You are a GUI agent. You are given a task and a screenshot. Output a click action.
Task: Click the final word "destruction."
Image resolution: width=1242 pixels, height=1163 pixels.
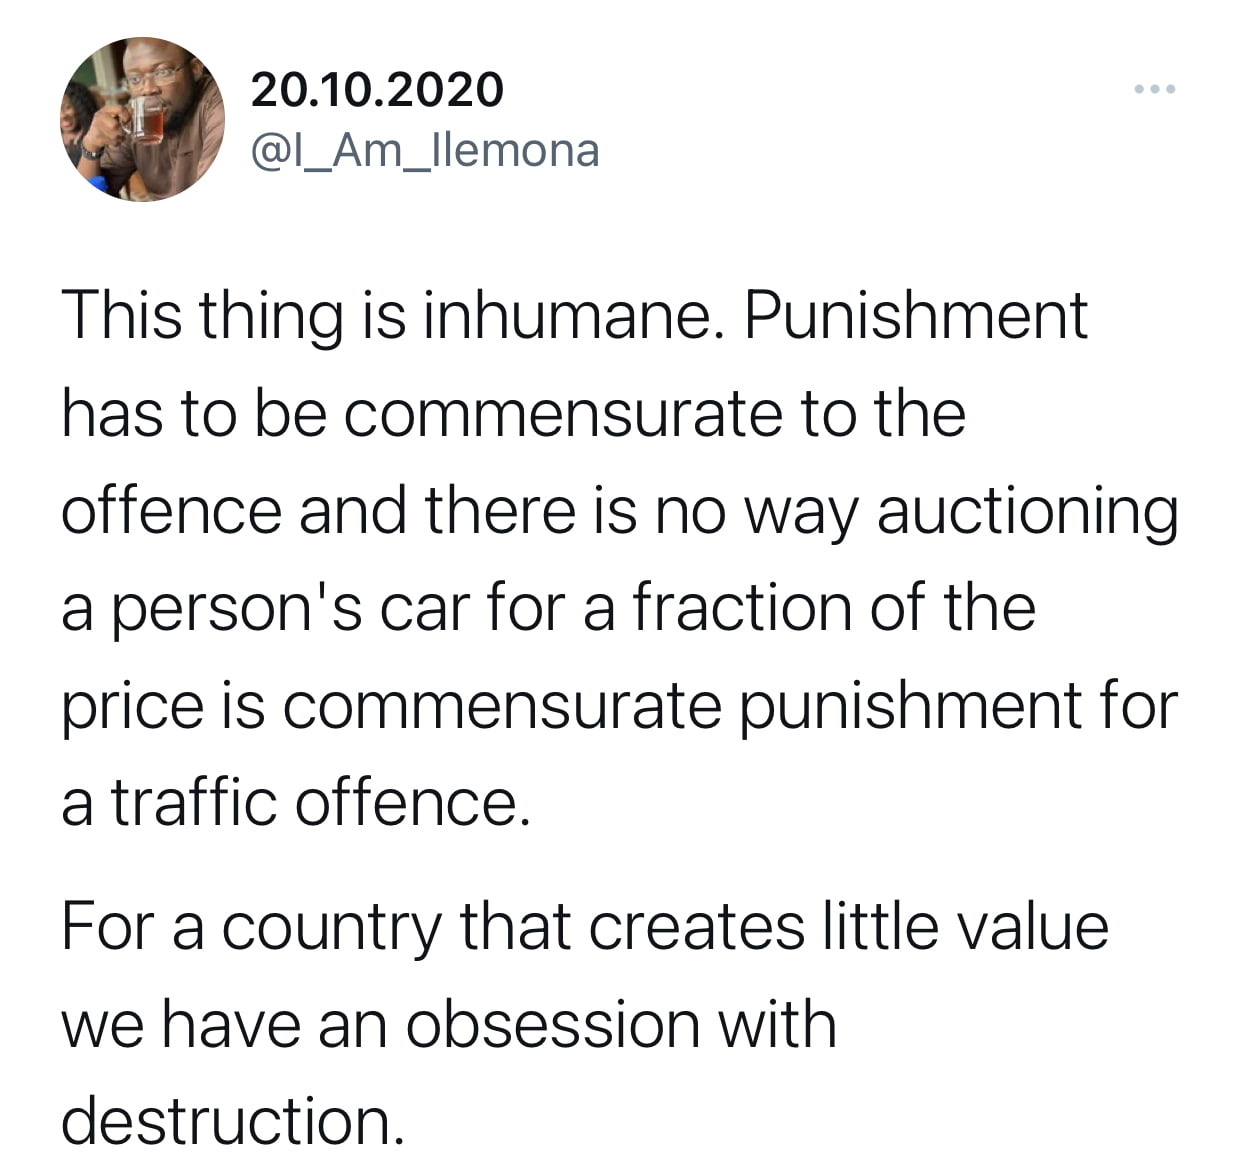[x=234, y=1121]
